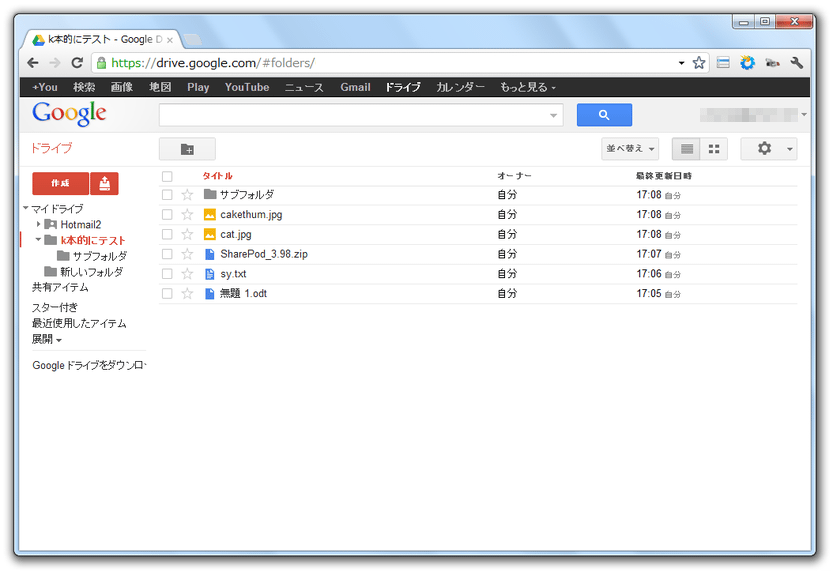Open the wrench settings menu in Chrome
The height and width of the screenshot is (572, 833).
796,63
